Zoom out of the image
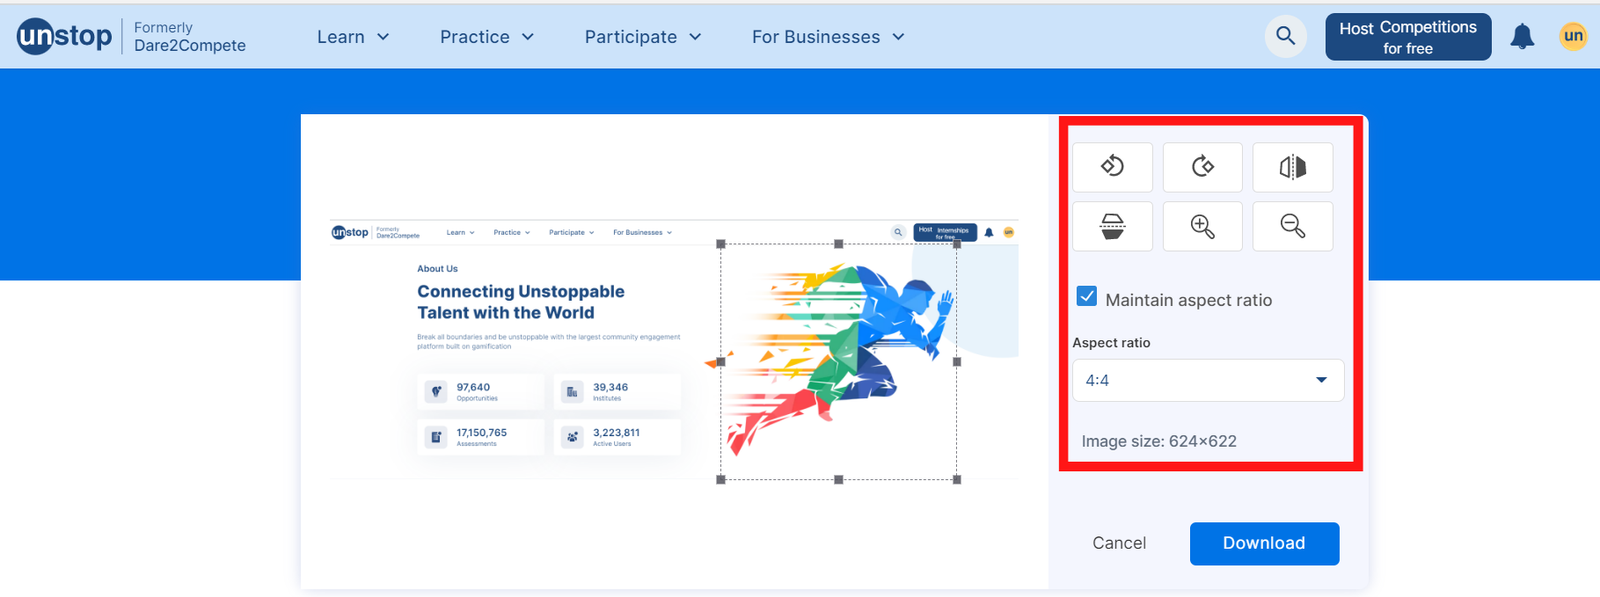The width and height of the screenshot is (1600, 597). (1292, 226)
